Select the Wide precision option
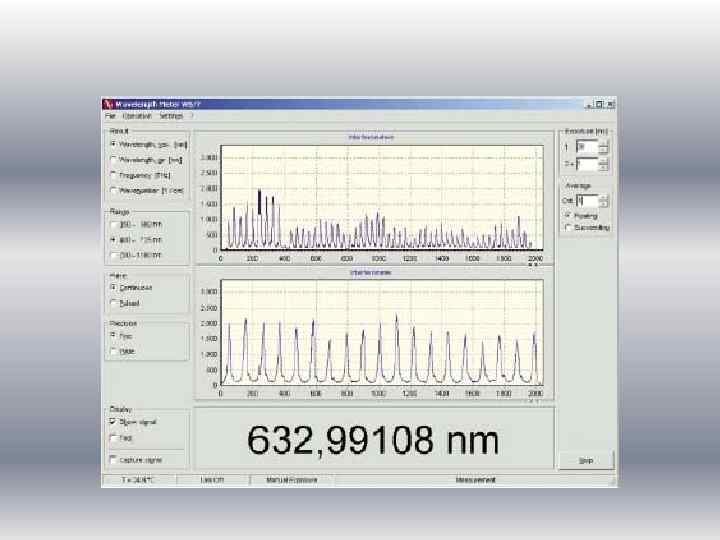Image resolution: width=720 pixels, height=540 pixels. click(113, 350)
